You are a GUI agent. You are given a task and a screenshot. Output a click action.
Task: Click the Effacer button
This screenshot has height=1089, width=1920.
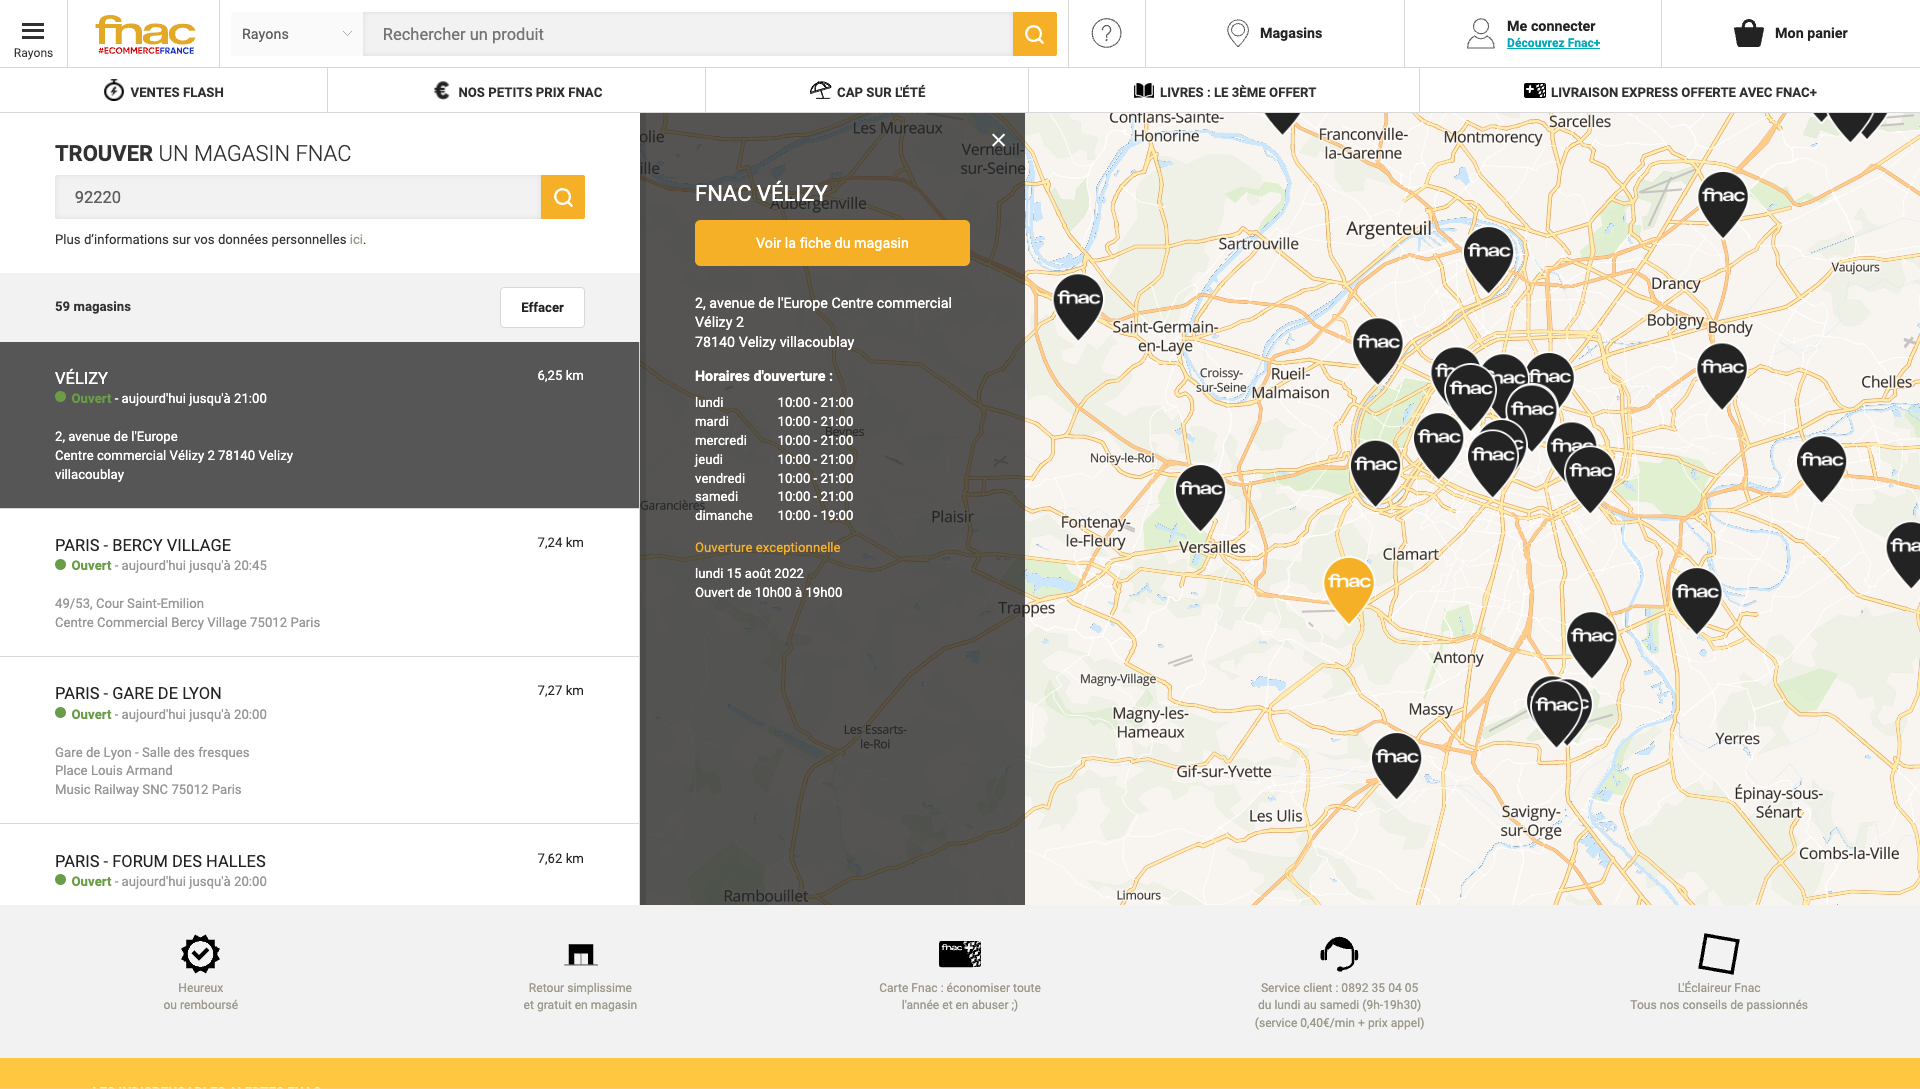tap(542, 307)
